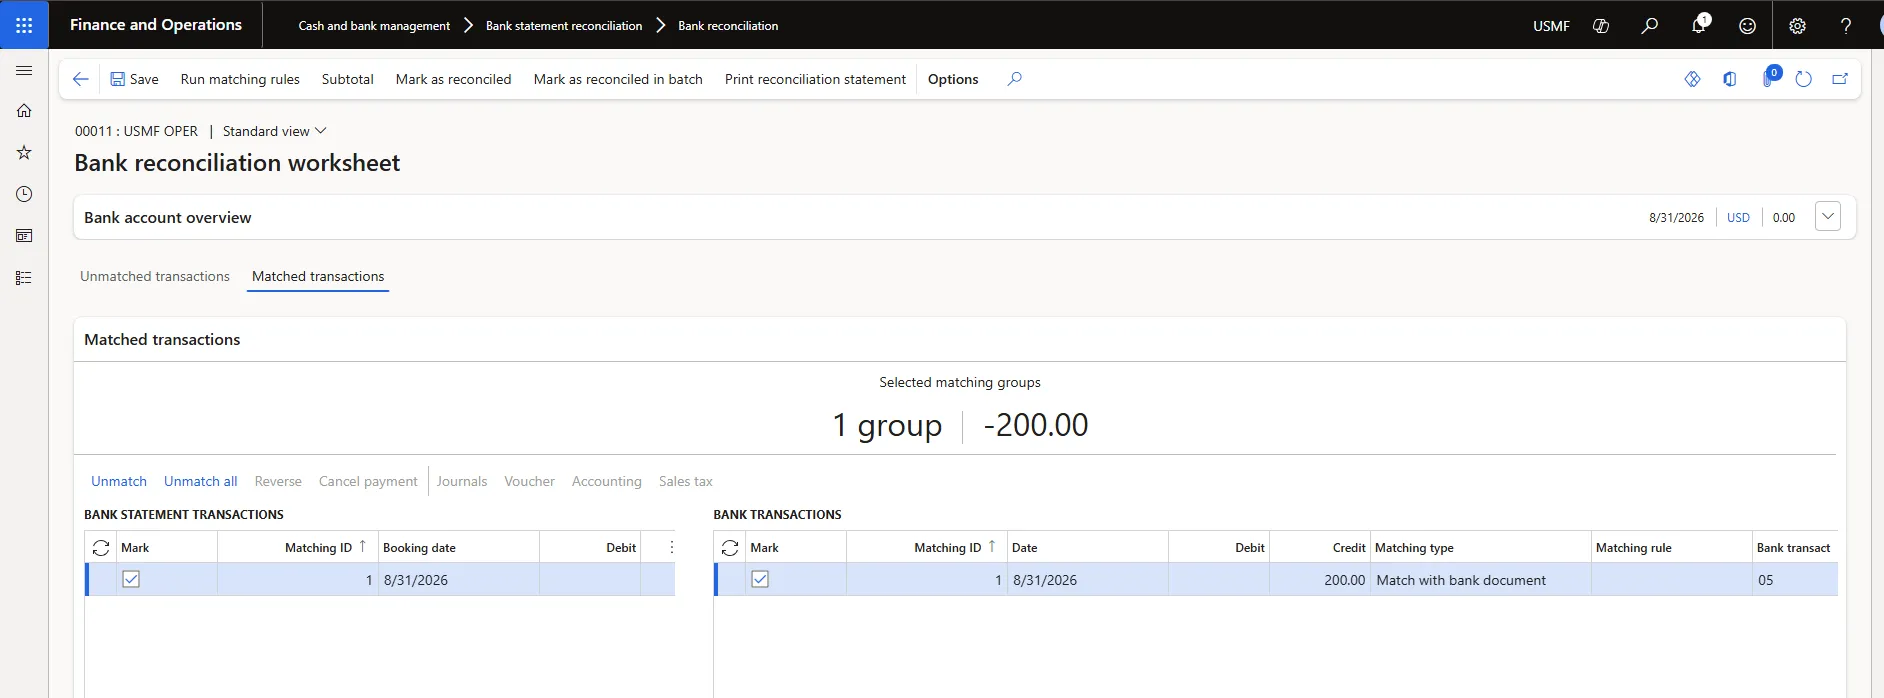Open the personalization diamond icon
Viewport: 1884px width, 698px height.
[1692, 79]
